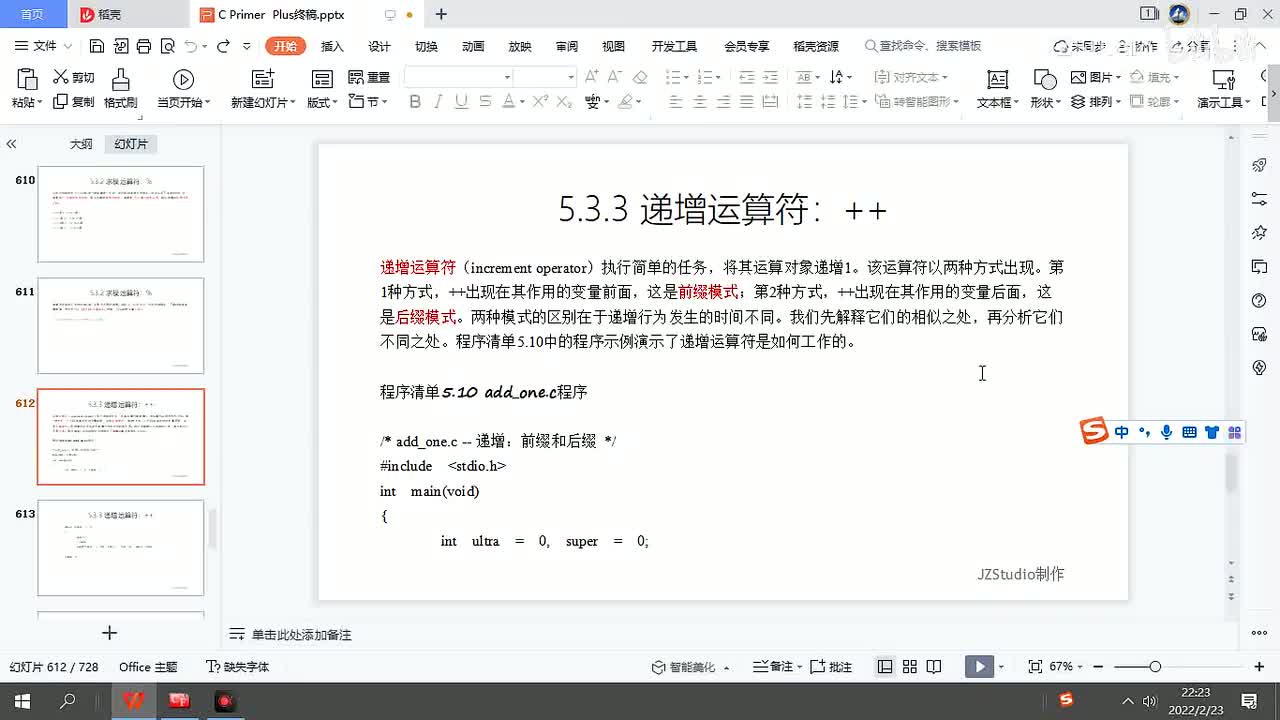Click the Print icon in quick access toolbar
The image size is (1280, 720).
(x=144, y=46)
